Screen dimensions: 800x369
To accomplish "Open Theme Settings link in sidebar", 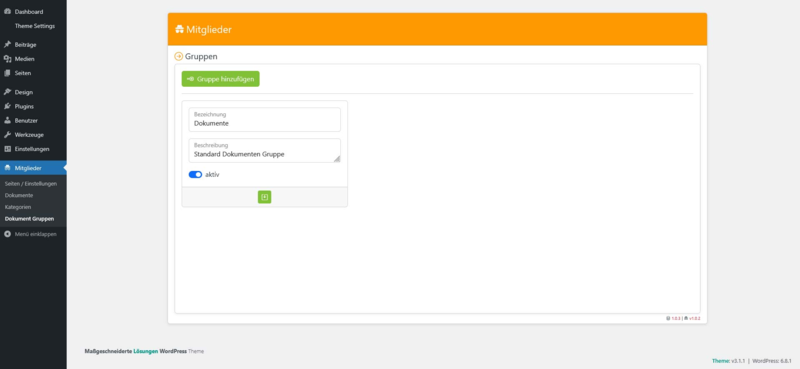I will pyautogui.click(x=35, y=26).
